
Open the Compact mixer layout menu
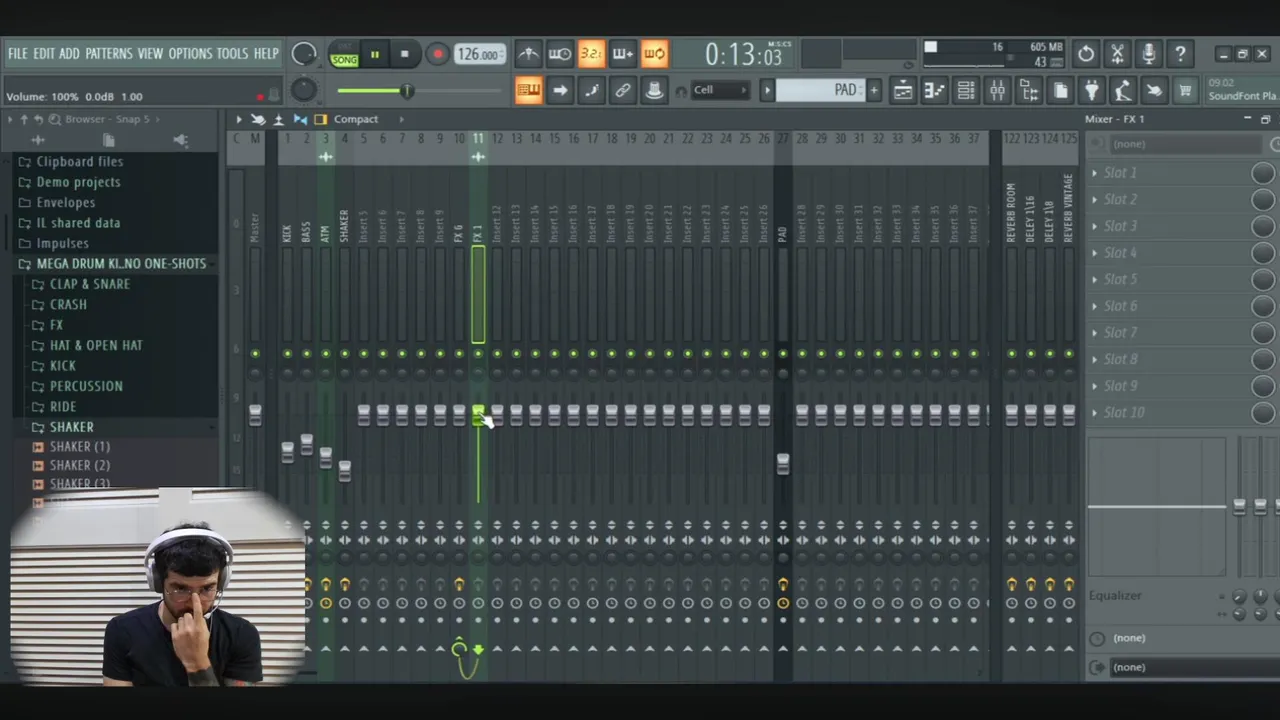[x=356, y=119]
